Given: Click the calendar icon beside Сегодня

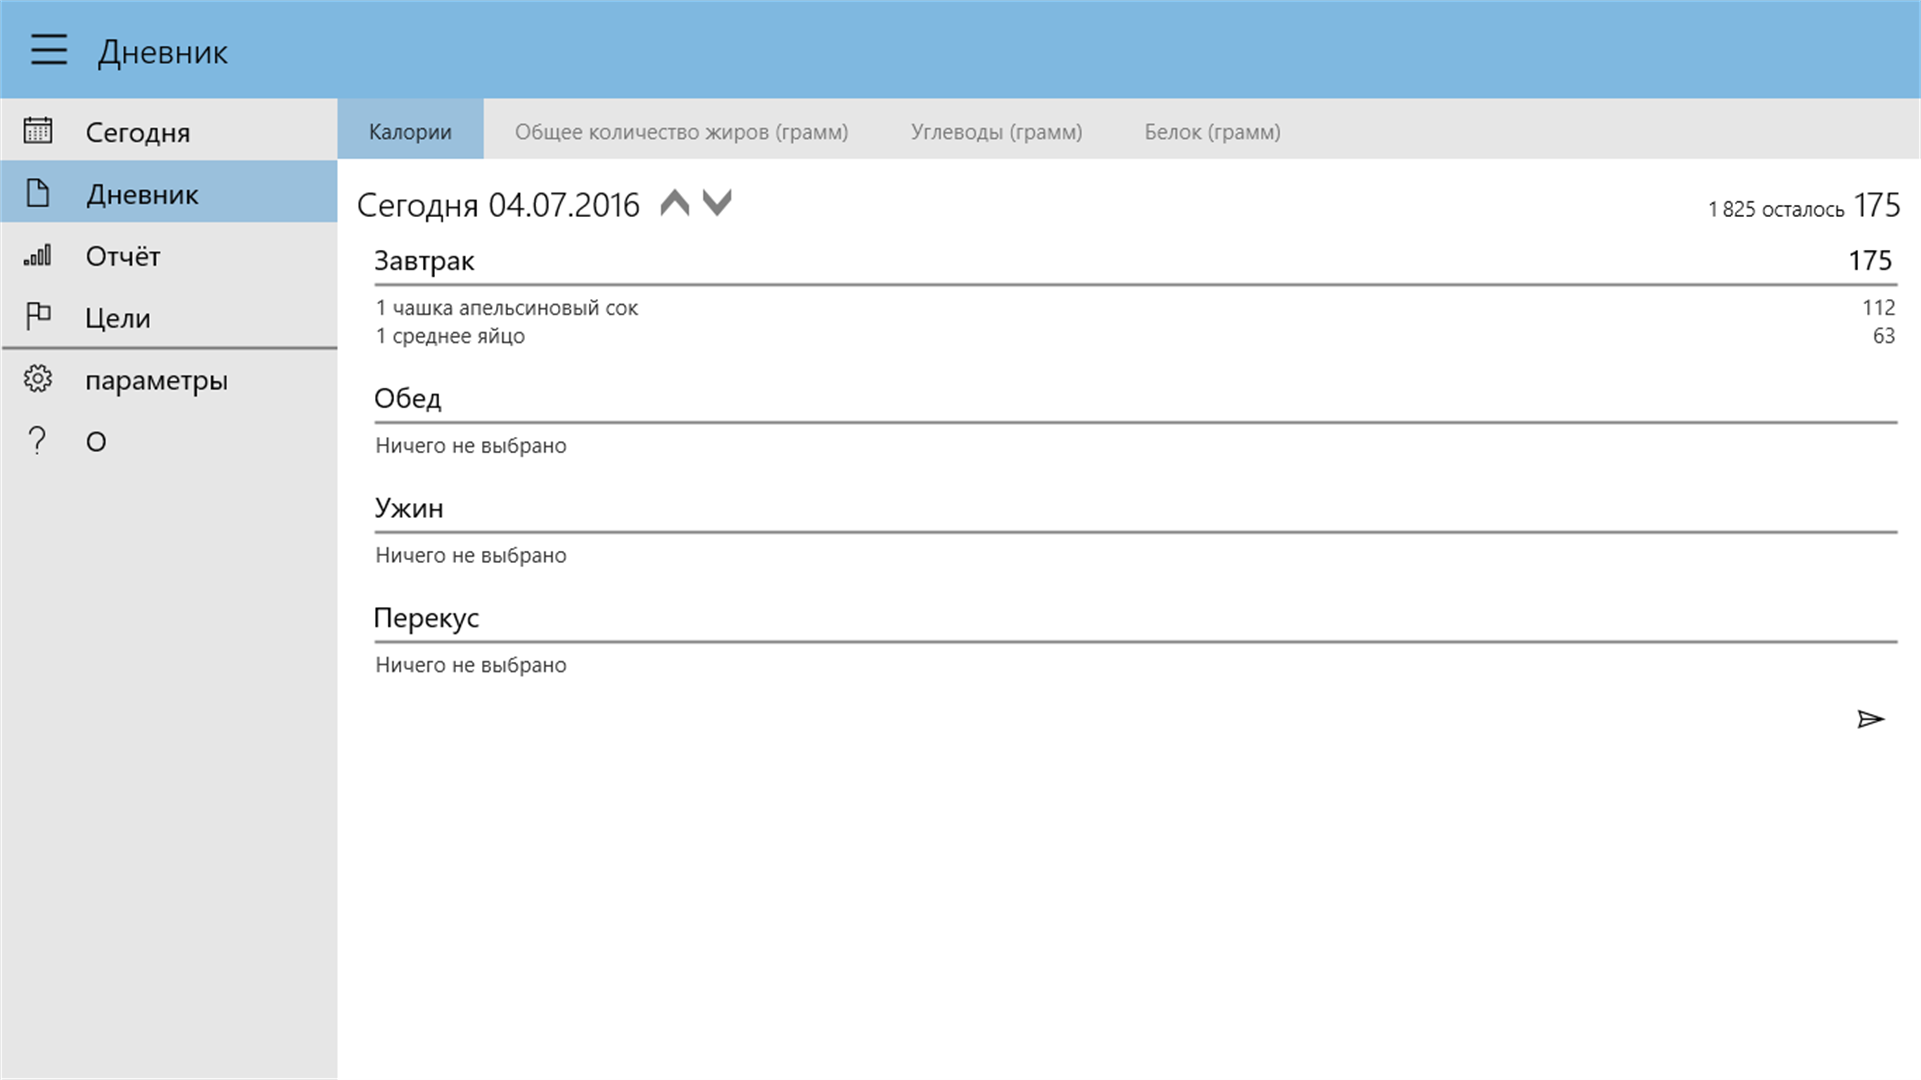Looking at the screenshot, I should click(38, 131).
